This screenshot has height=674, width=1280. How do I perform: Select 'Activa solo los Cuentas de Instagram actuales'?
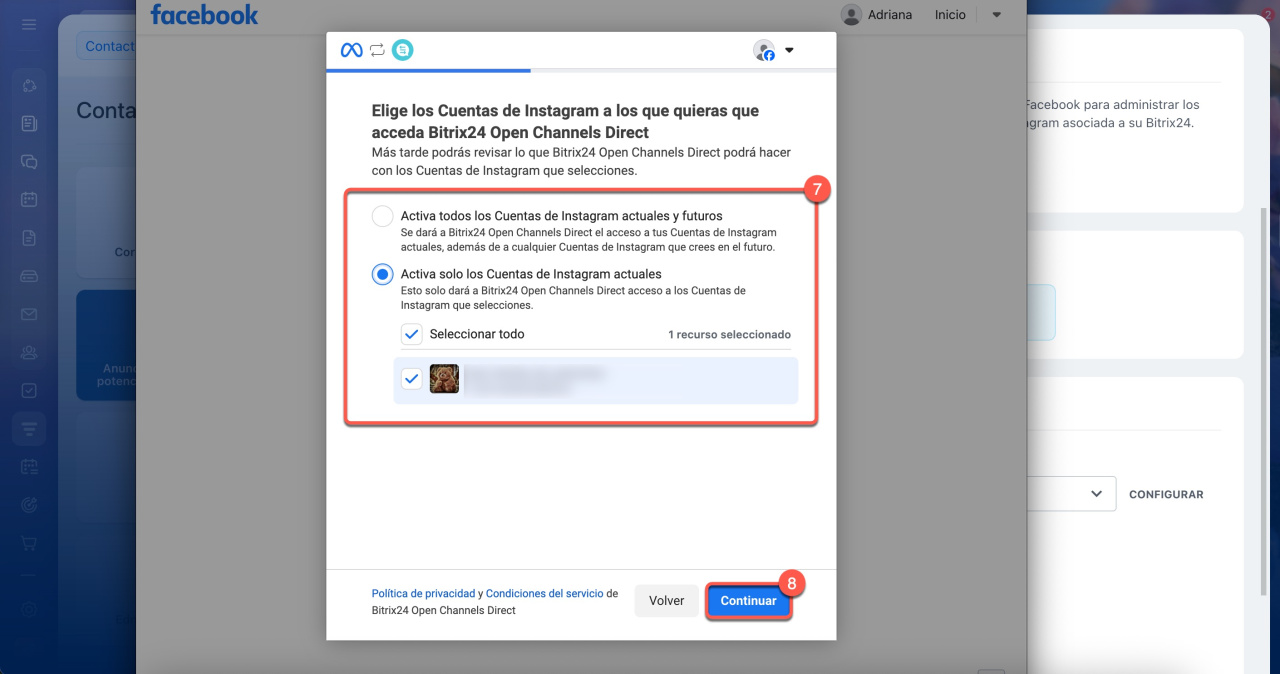pos(382,274)
